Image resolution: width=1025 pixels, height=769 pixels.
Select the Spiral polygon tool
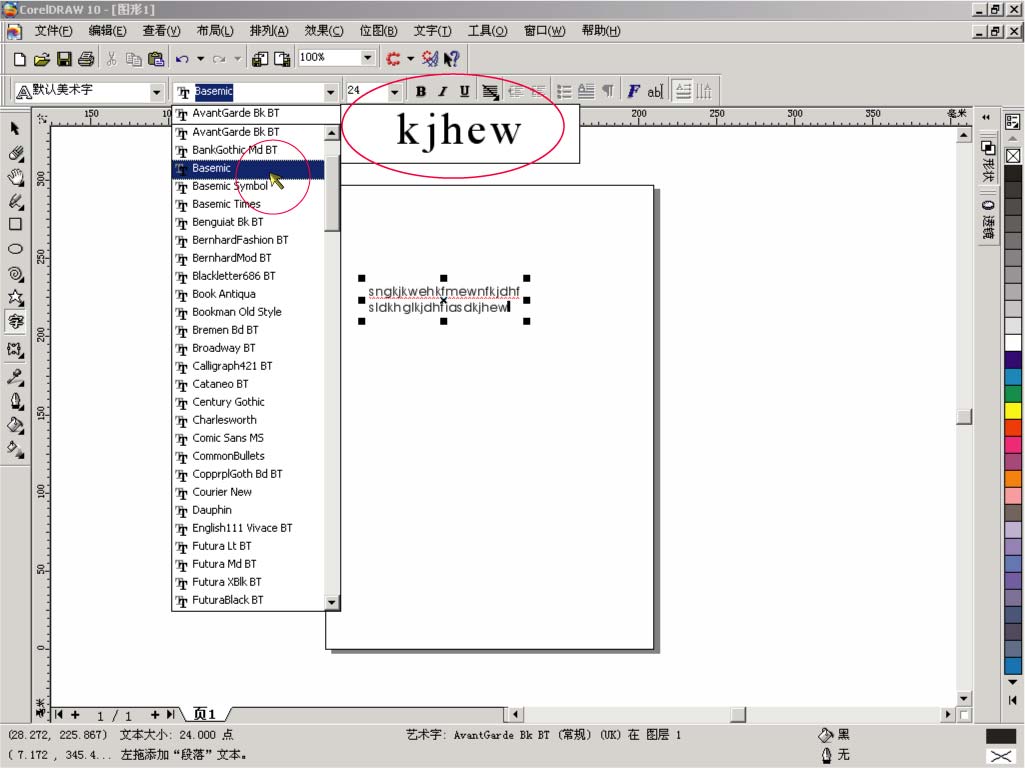click(16, 273)
